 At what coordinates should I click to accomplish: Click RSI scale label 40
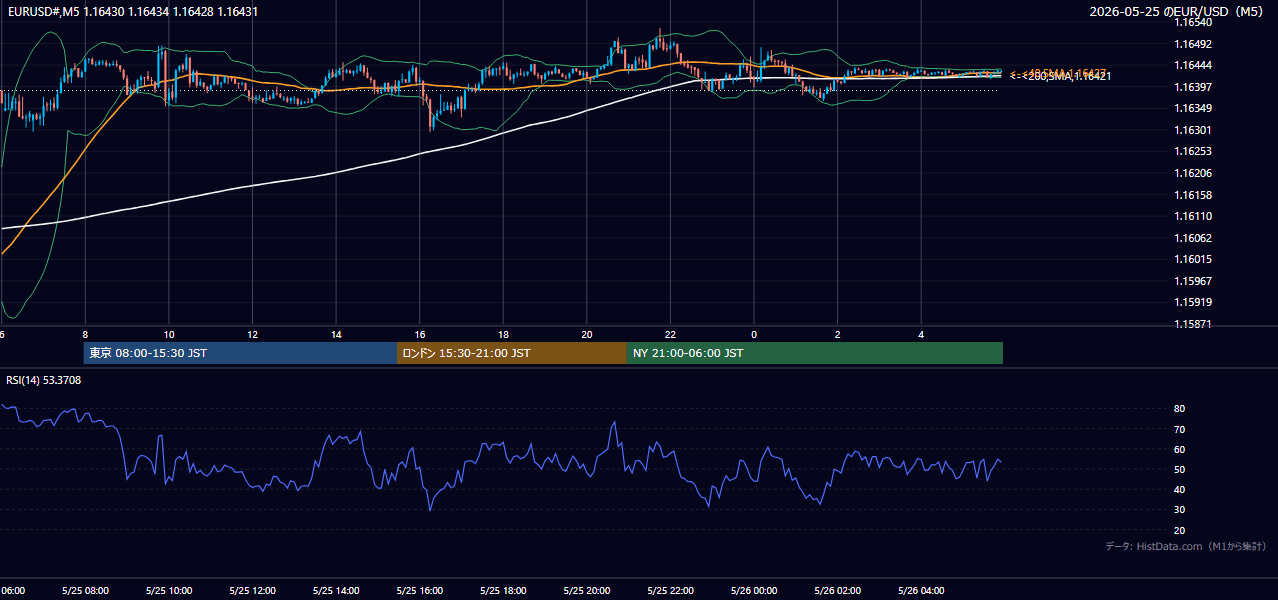(1179, 489)
